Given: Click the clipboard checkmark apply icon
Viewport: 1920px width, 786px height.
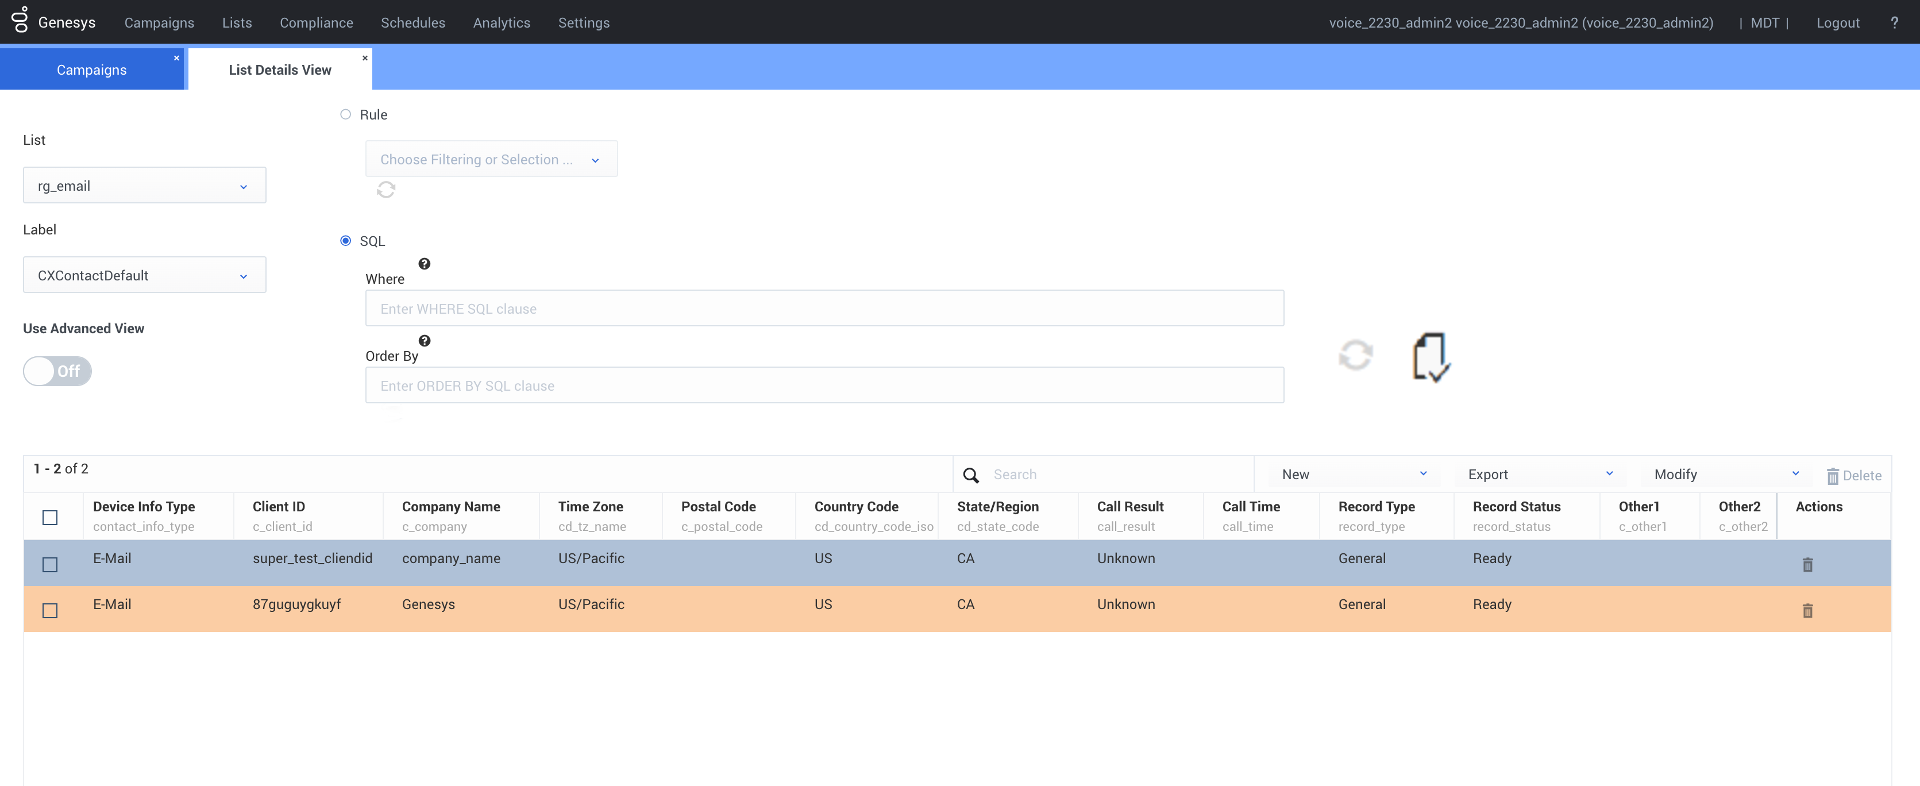Looking at the screenshot, I should tap(1430, 357).
